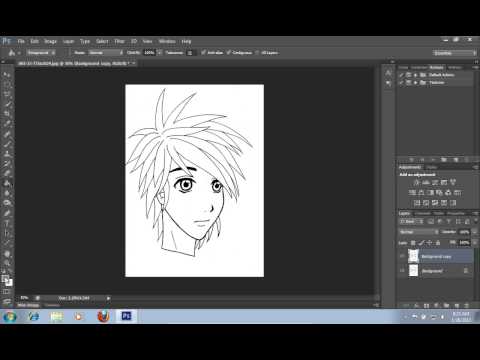Select the Lasso tool
Viewport: 480px width, 360px height.
tap(7, 94)
